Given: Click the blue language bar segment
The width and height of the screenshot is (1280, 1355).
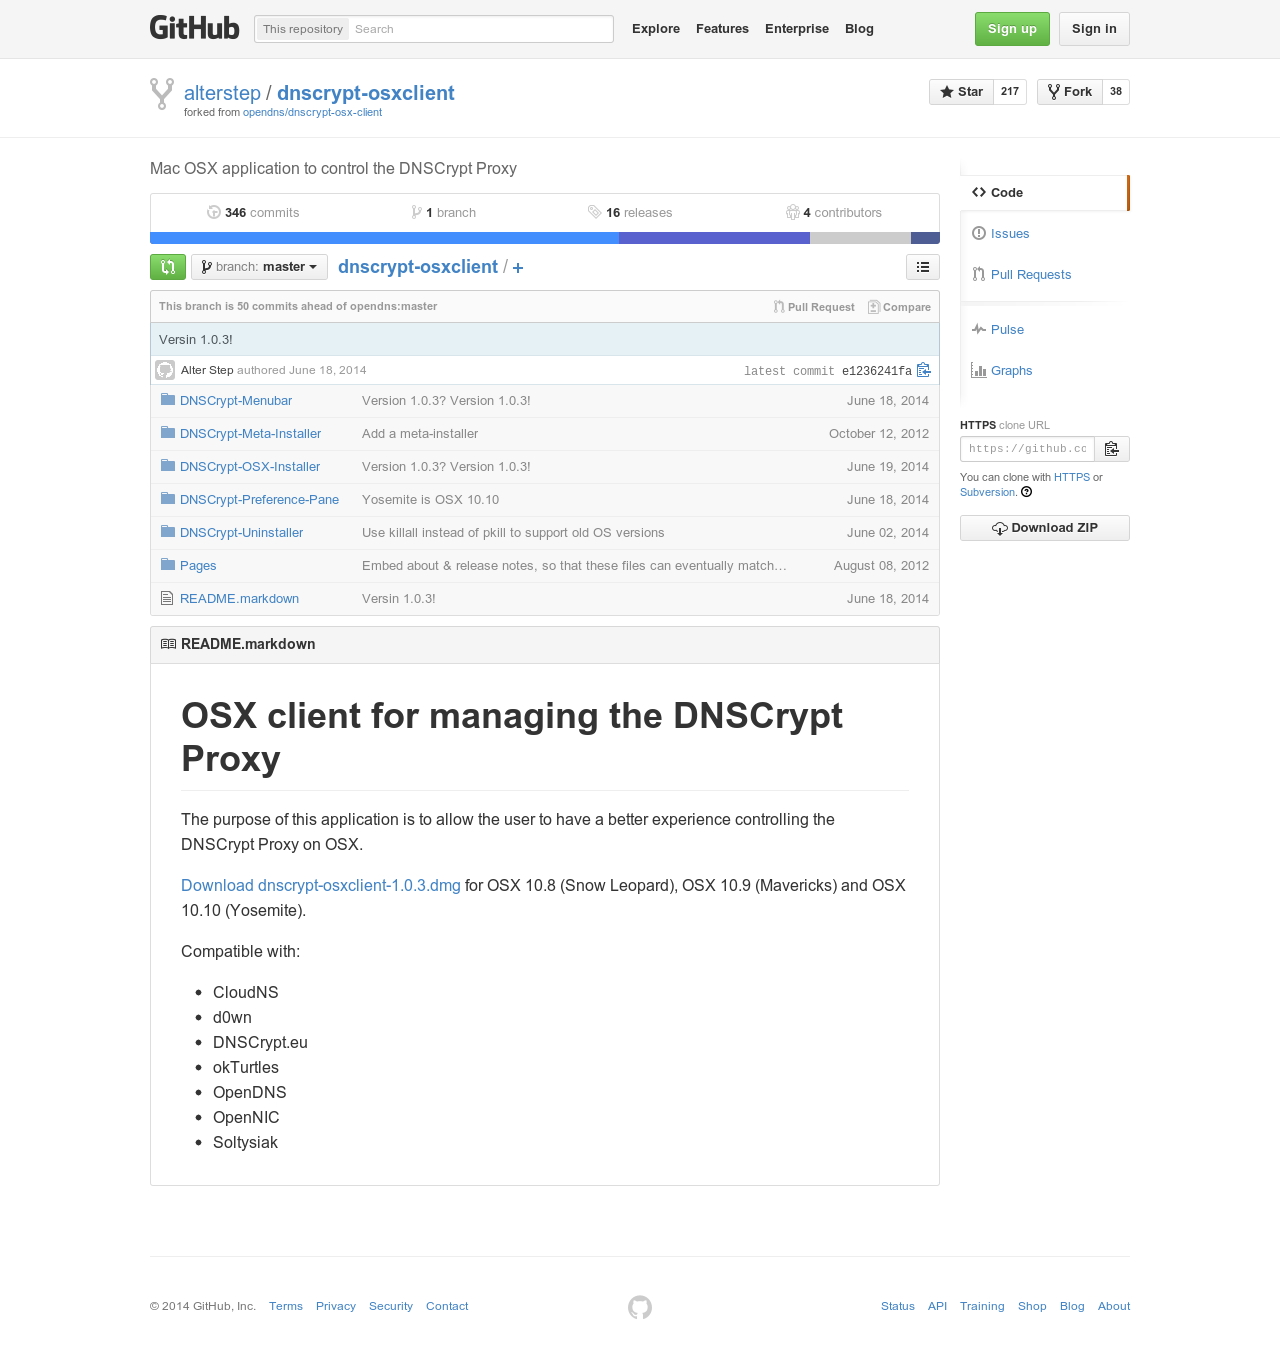Looking at the screenshot, I should (384, 238).
